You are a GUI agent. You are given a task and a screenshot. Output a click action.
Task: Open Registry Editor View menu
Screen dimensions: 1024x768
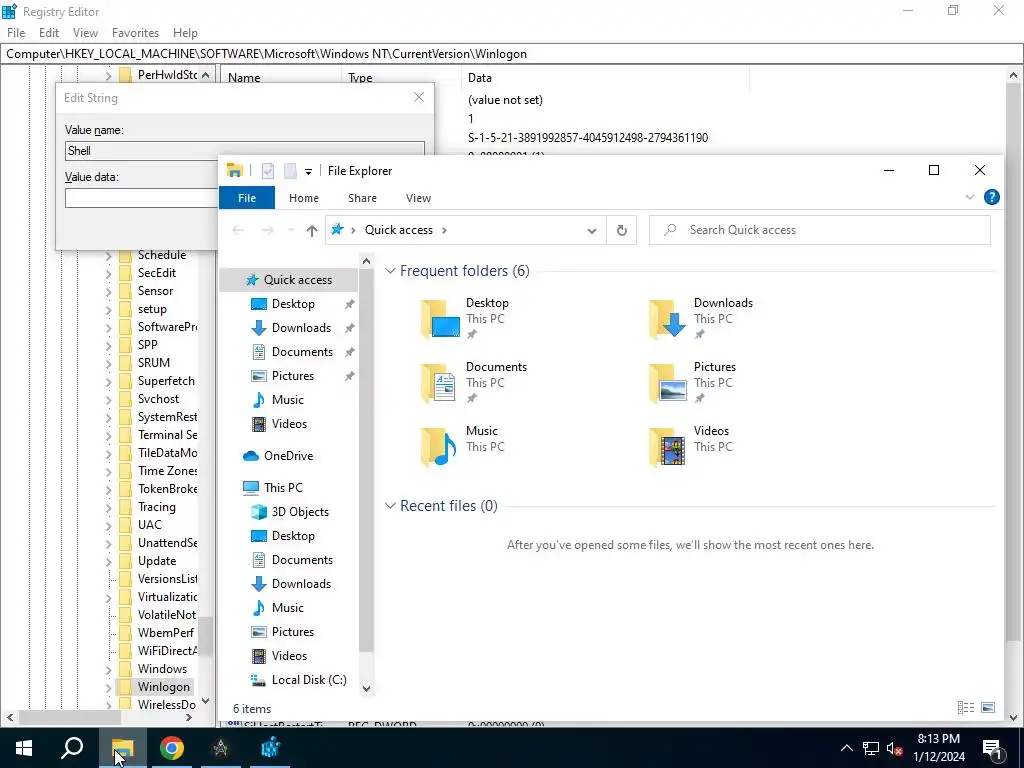point(85,33)
